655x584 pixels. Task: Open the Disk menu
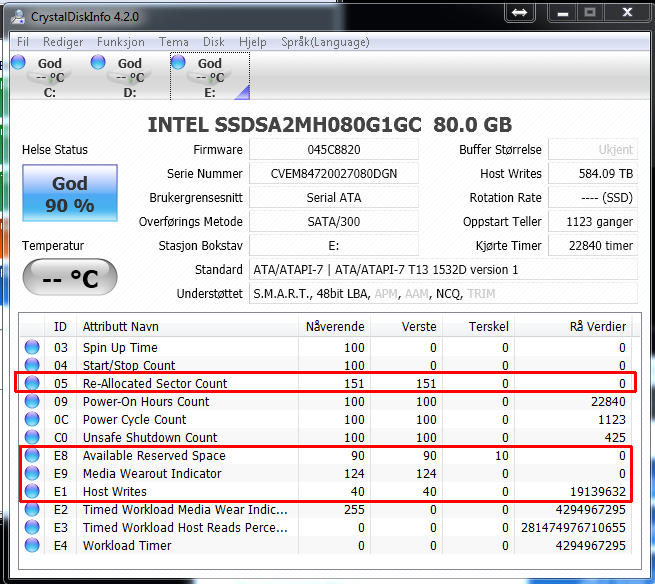pos(213,42)
